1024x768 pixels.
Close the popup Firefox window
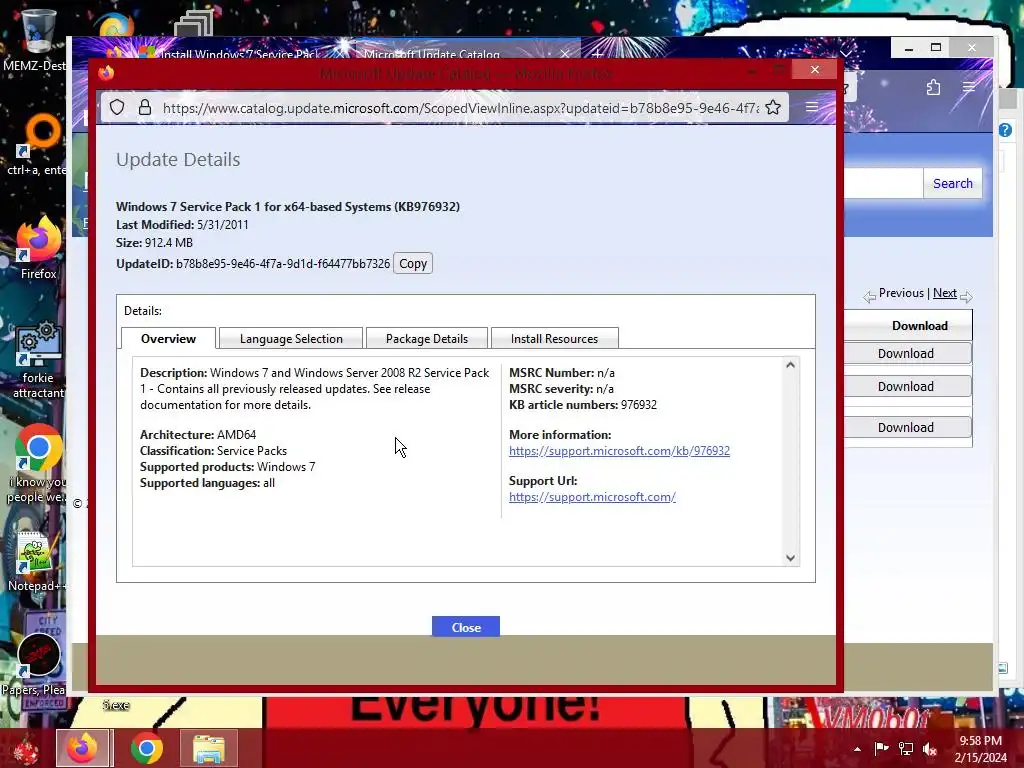pos(814,70)
